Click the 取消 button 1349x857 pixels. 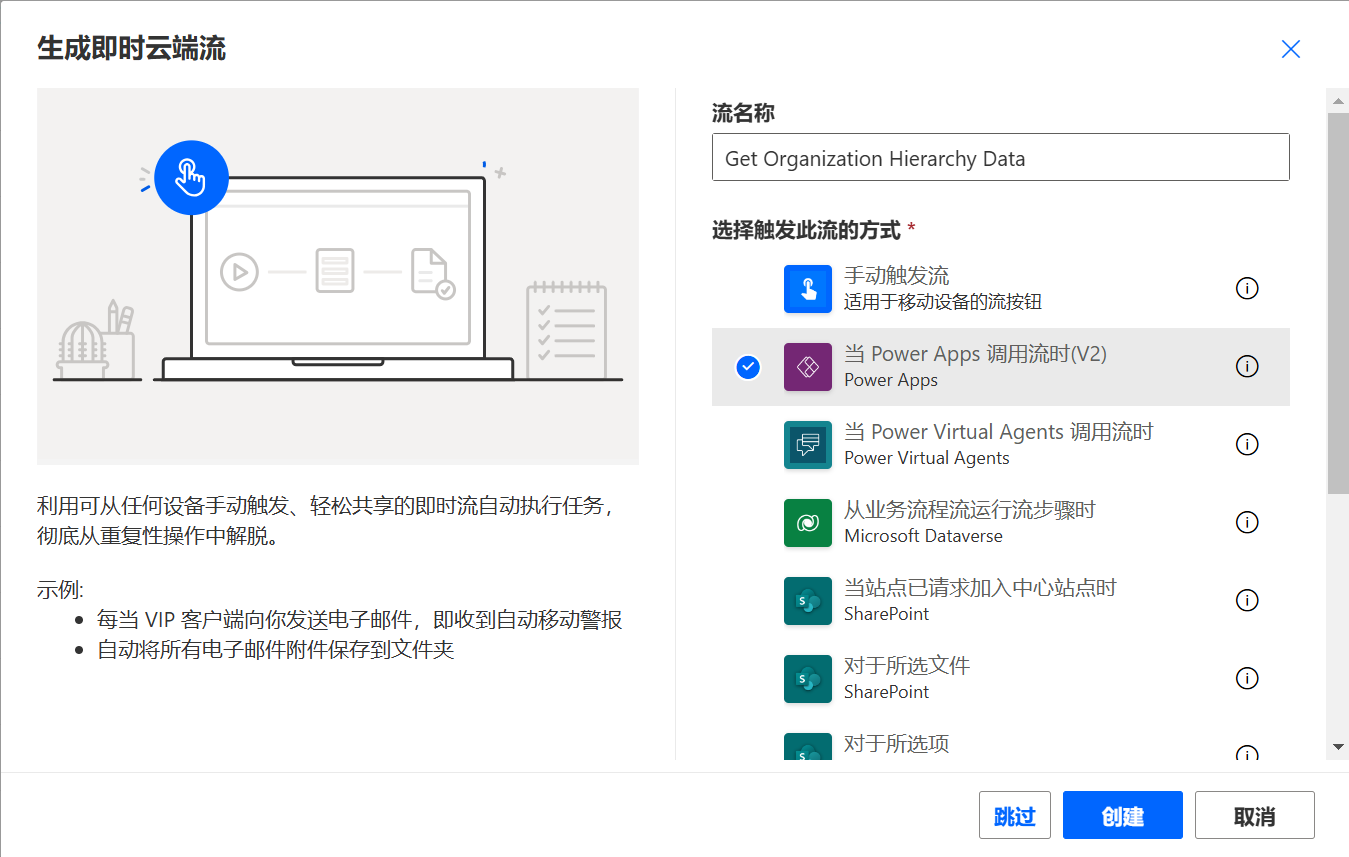click(x=1255, y=815)
